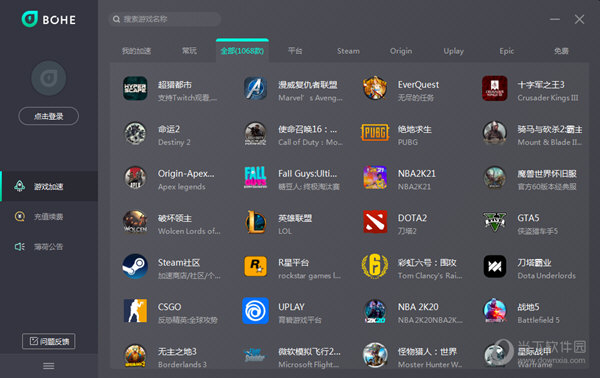Choose the EverQuest game icon
Screen dimensions: 600x378
(375, 88)
